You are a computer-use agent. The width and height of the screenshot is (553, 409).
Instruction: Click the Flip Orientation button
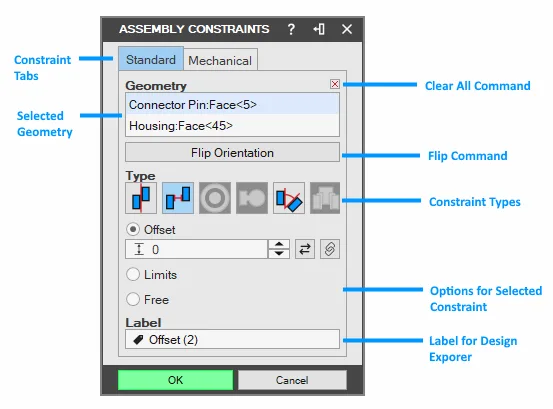(232, 152)
